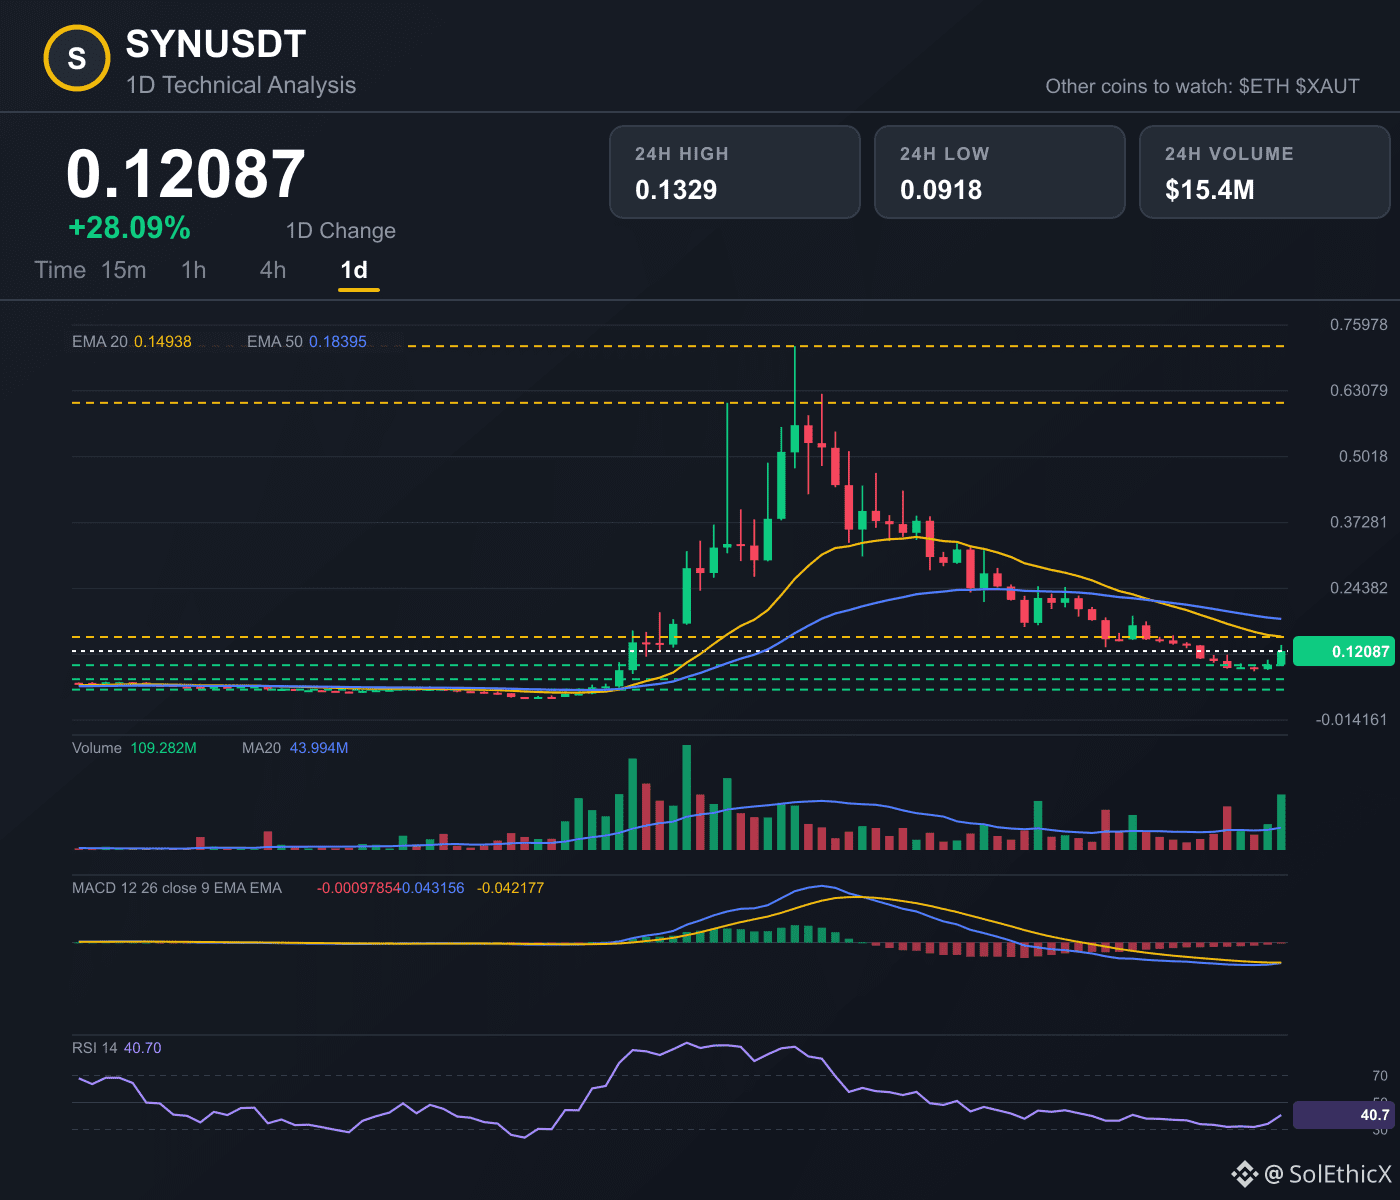The width and height of the screenshot is (1400, 1200).
Task: Click the "SYNUSDT" pair title
Action: (216, 44)
